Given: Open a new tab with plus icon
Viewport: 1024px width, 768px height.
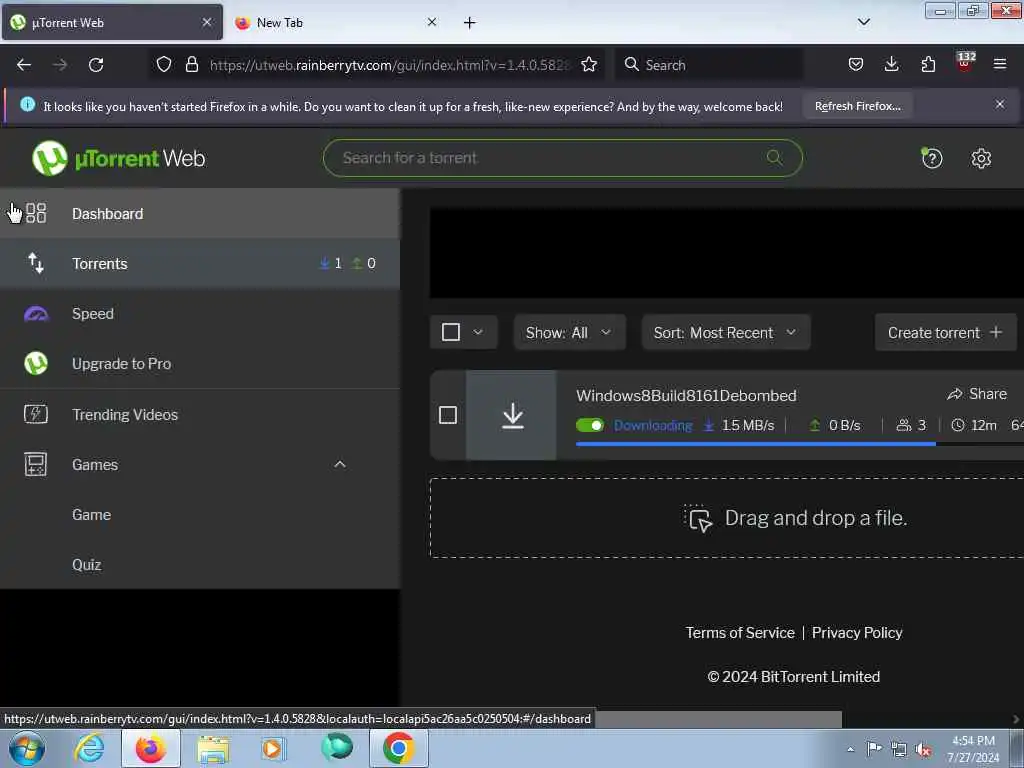Looking at the screenshot, I should (470, 23).
